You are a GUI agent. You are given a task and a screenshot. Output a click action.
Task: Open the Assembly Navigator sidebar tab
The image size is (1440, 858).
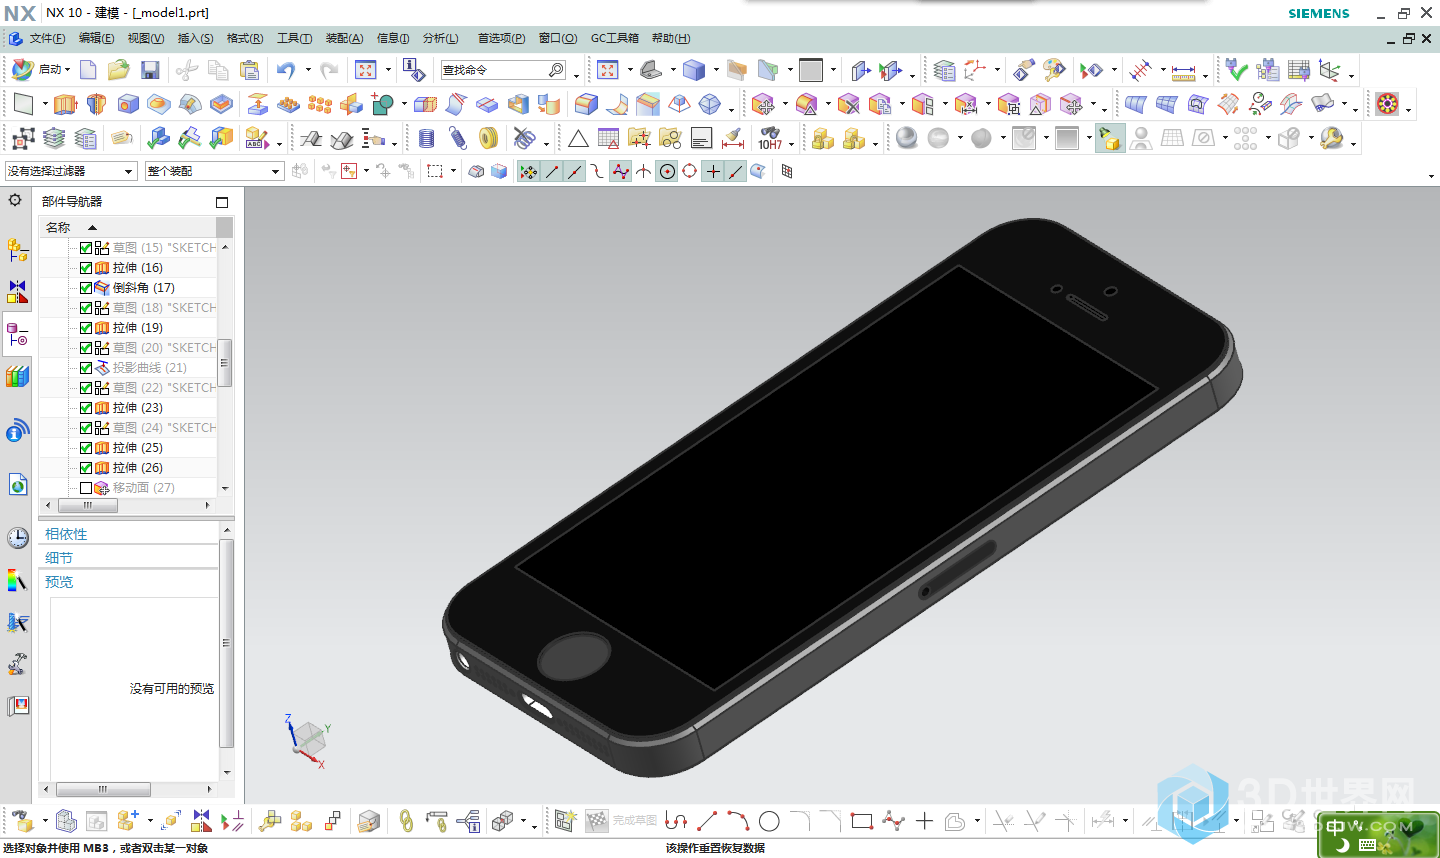pos(17,250)
